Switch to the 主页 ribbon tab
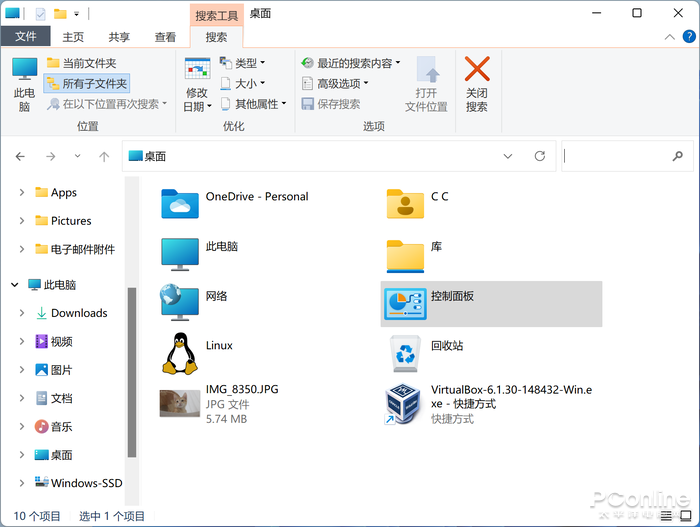 [73, 37]
